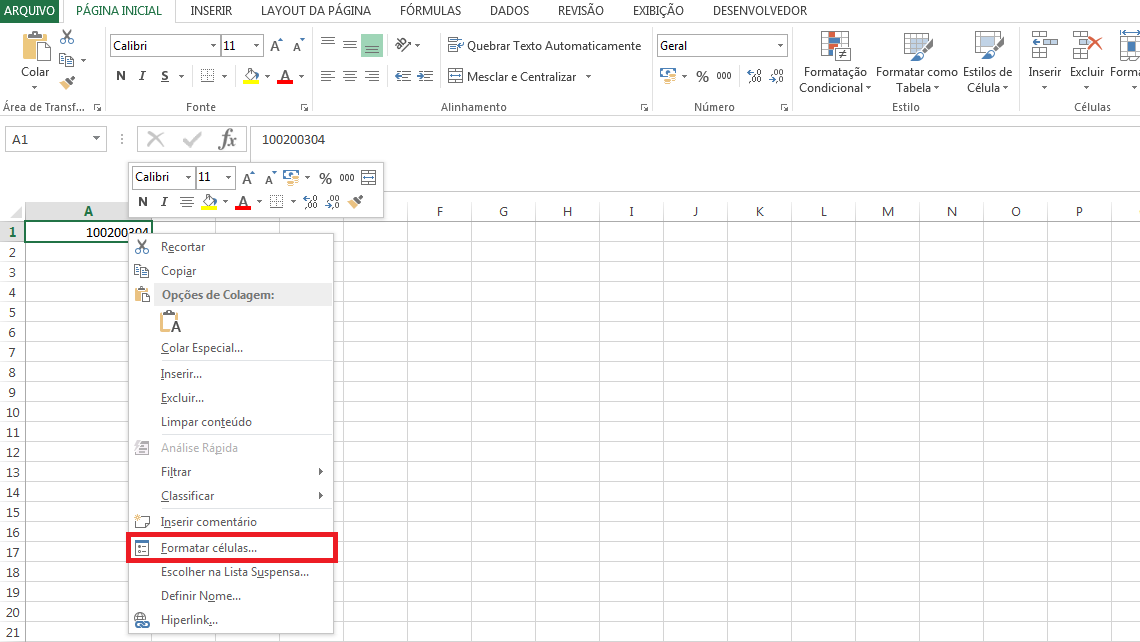Open the Insert Function fx button

pos(228,140)
